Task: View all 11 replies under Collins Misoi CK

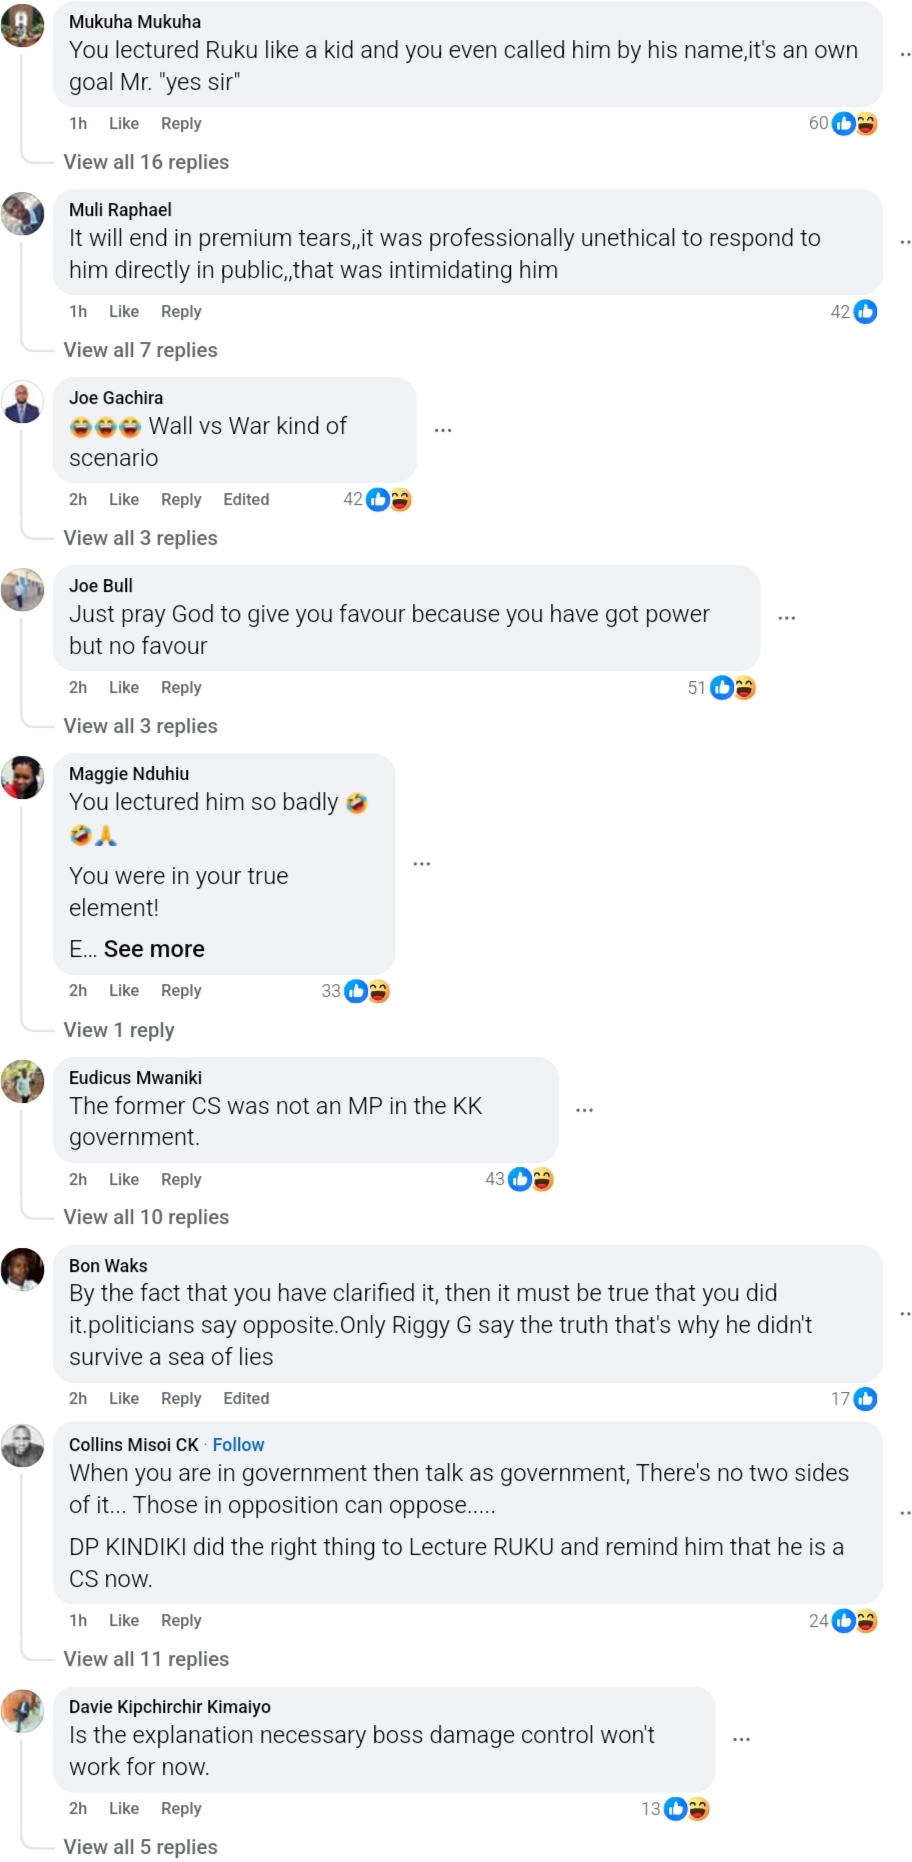Action: [x=146, y=1659]
